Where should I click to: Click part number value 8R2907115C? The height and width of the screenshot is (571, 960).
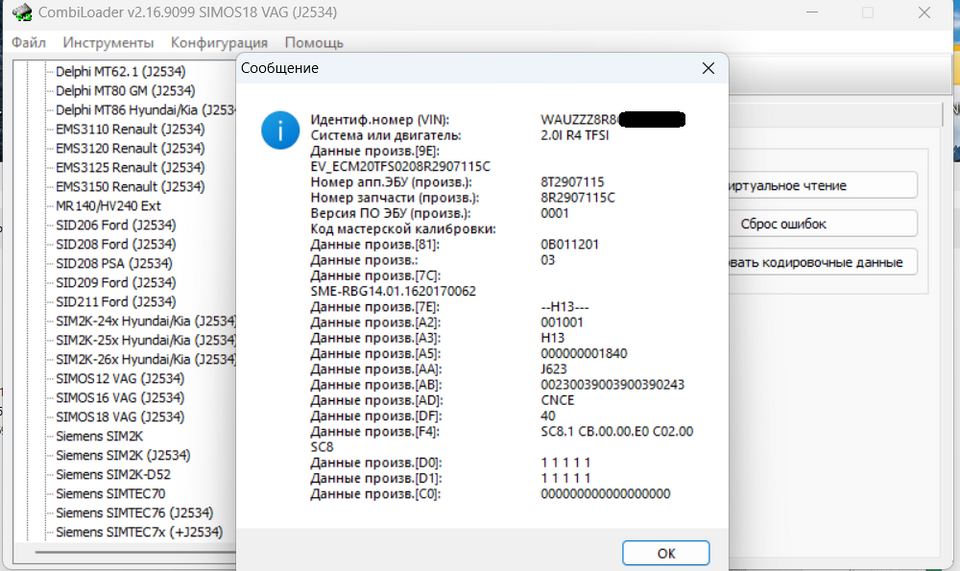(x=578, y=198)
